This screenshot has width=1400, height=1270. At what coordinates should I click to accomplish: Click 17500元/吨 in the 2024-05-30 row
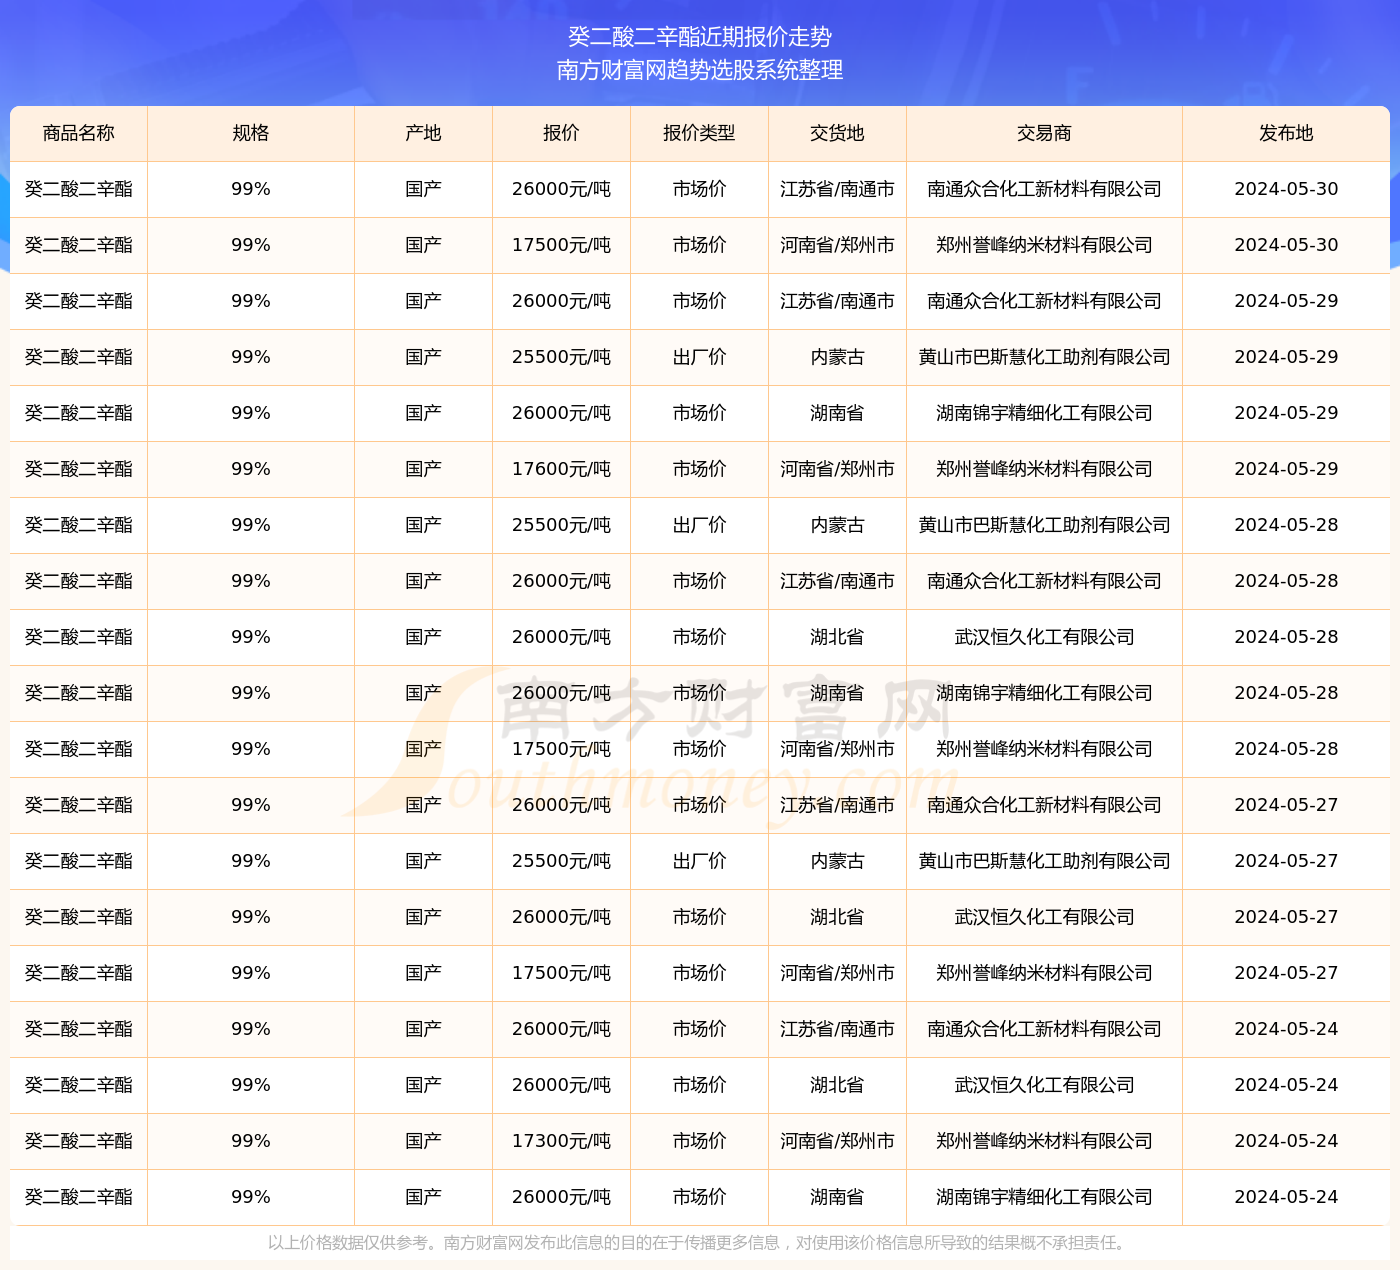(561, 245)
